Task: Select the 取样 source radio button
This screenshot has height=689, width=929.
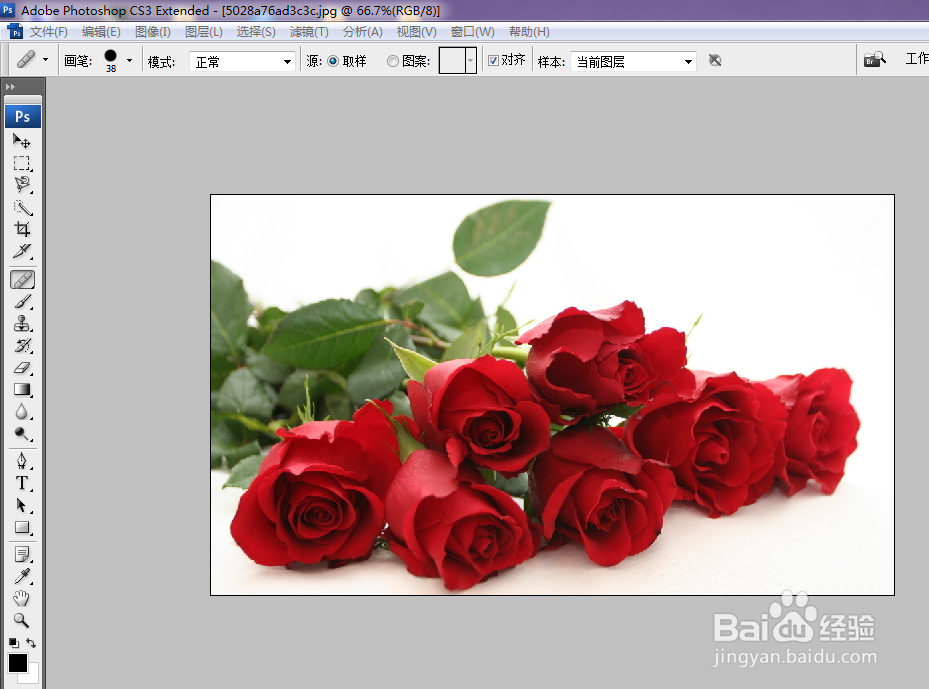Action: [x=333, y=61]
